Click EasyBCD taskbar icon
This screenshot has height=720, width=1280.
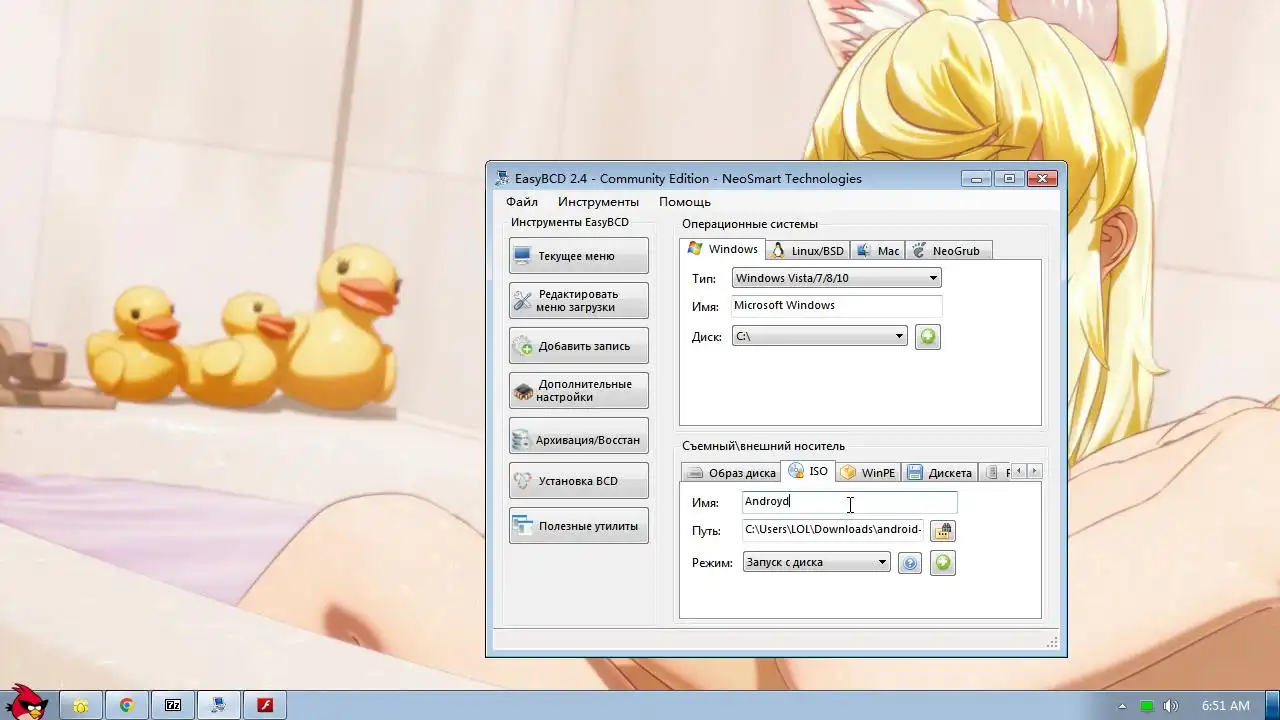point(219,705)
